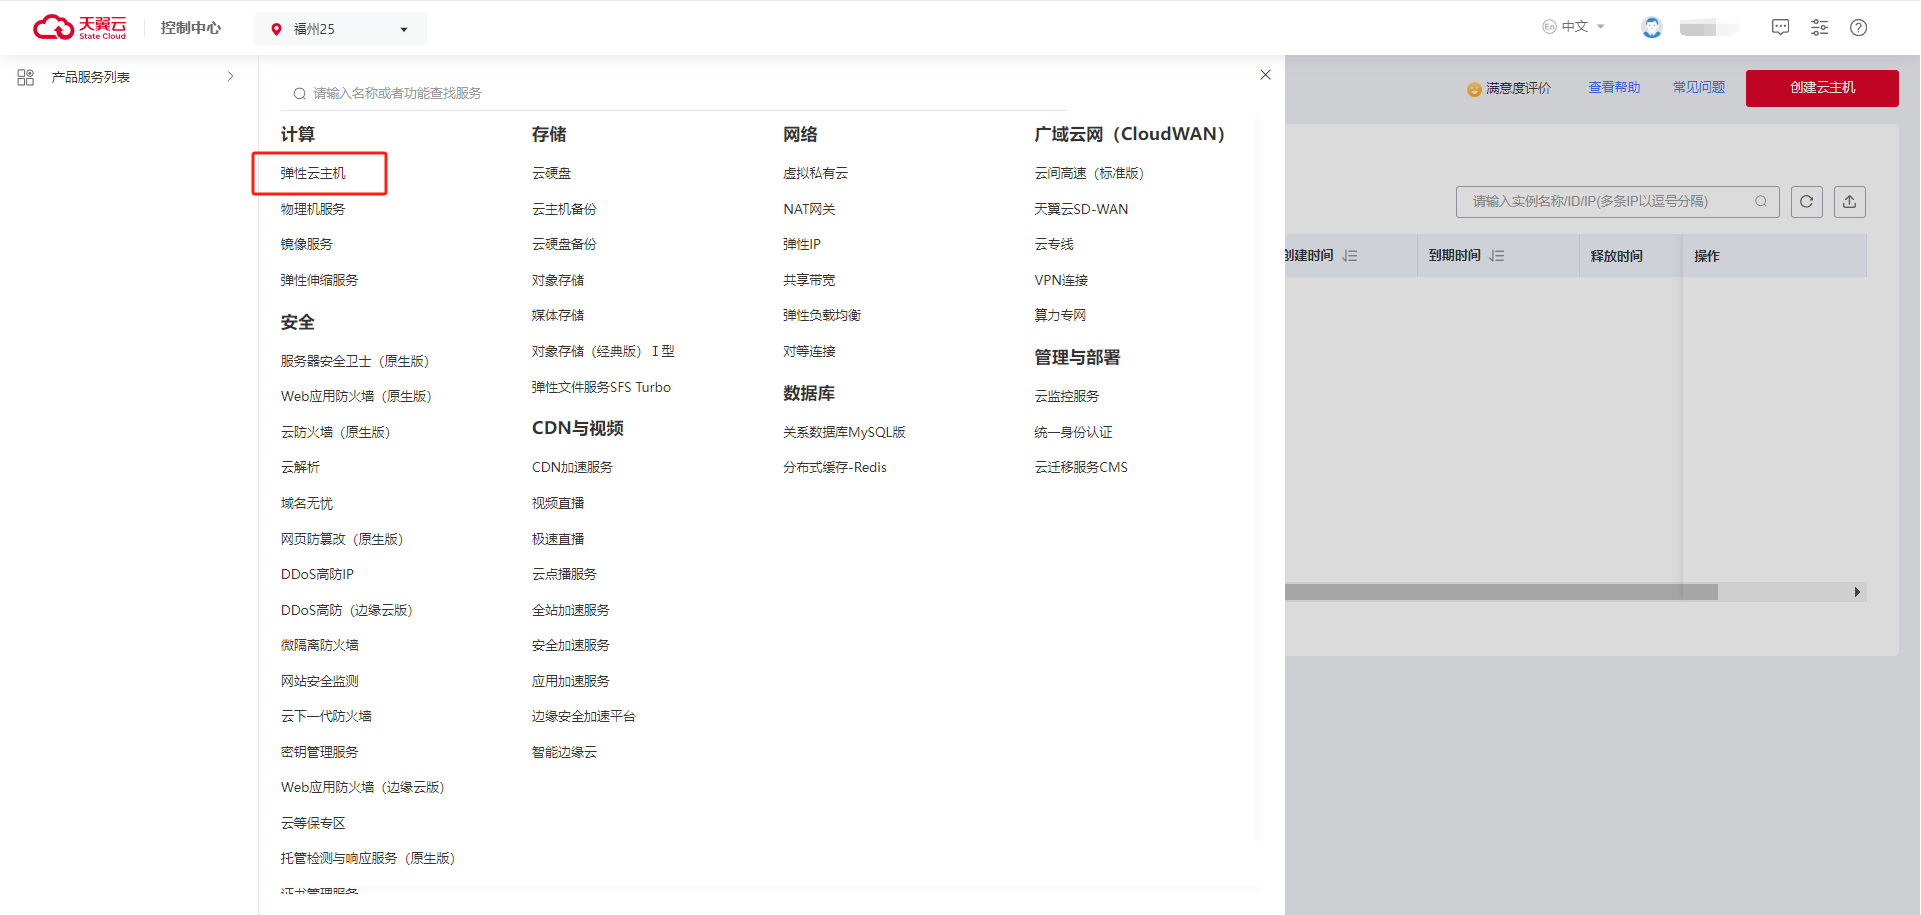
Task: Close the service menu panel
Action: (1265, 75)
